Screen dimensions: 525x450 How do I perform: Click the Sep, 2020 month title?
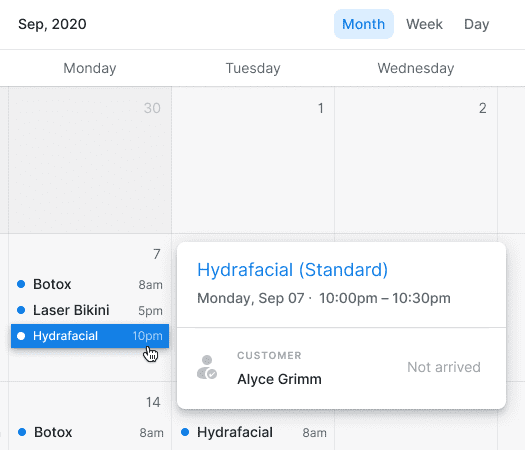pos(52,24)
